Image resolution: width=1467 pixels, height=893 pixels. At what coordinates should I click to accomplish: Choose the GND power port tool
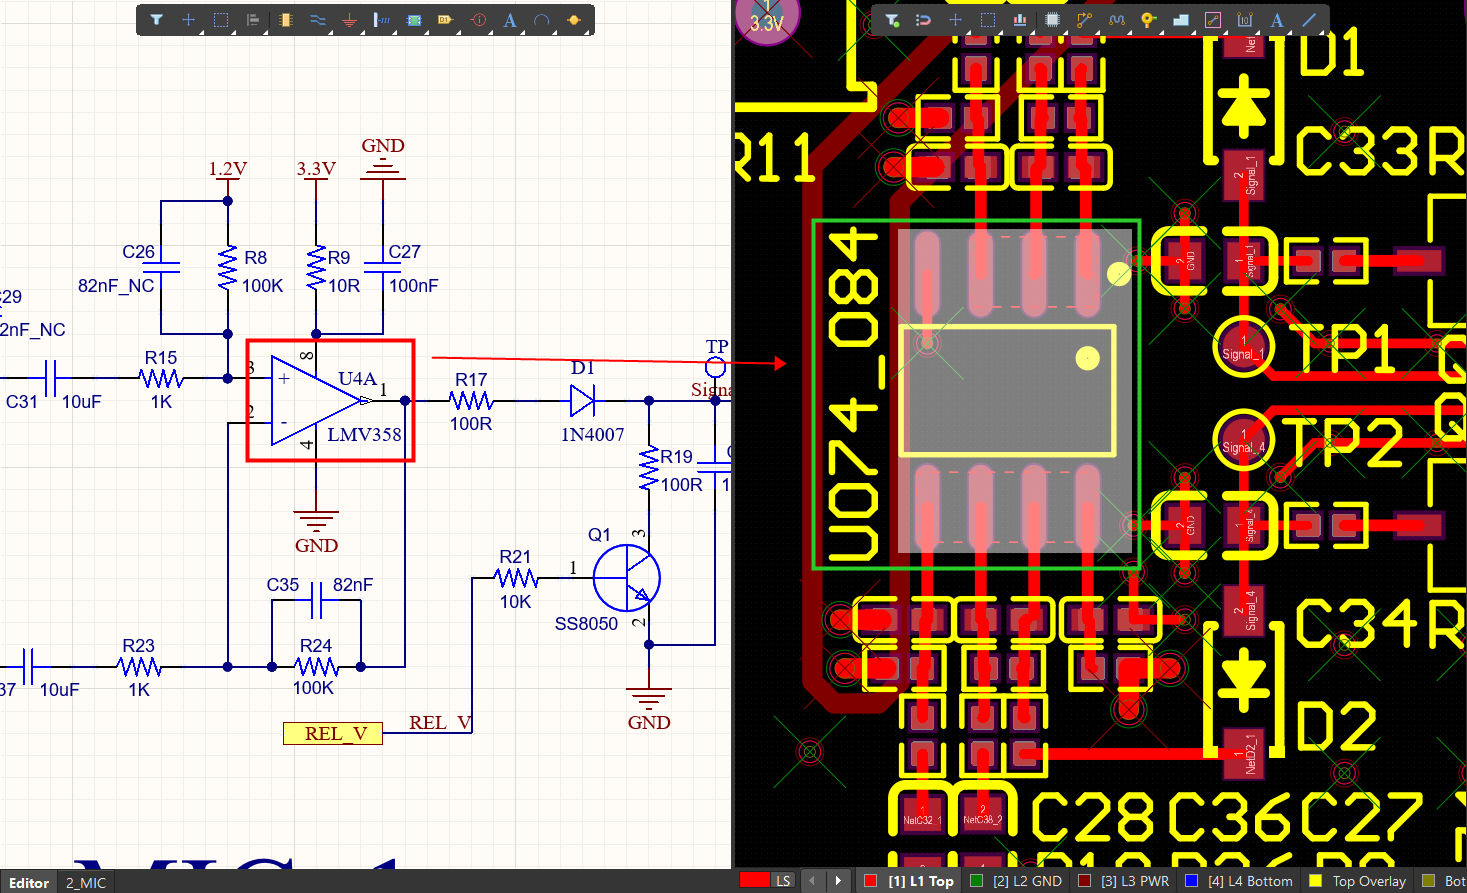point(349,20)
